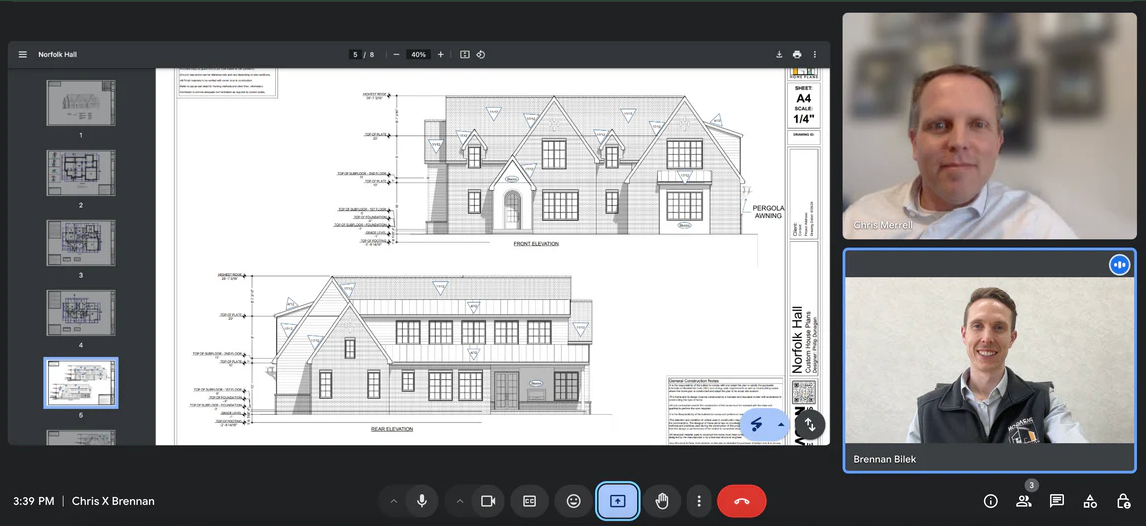Open the meeting details info icon
The image size is (1146, 526).
tap(990, 501)
